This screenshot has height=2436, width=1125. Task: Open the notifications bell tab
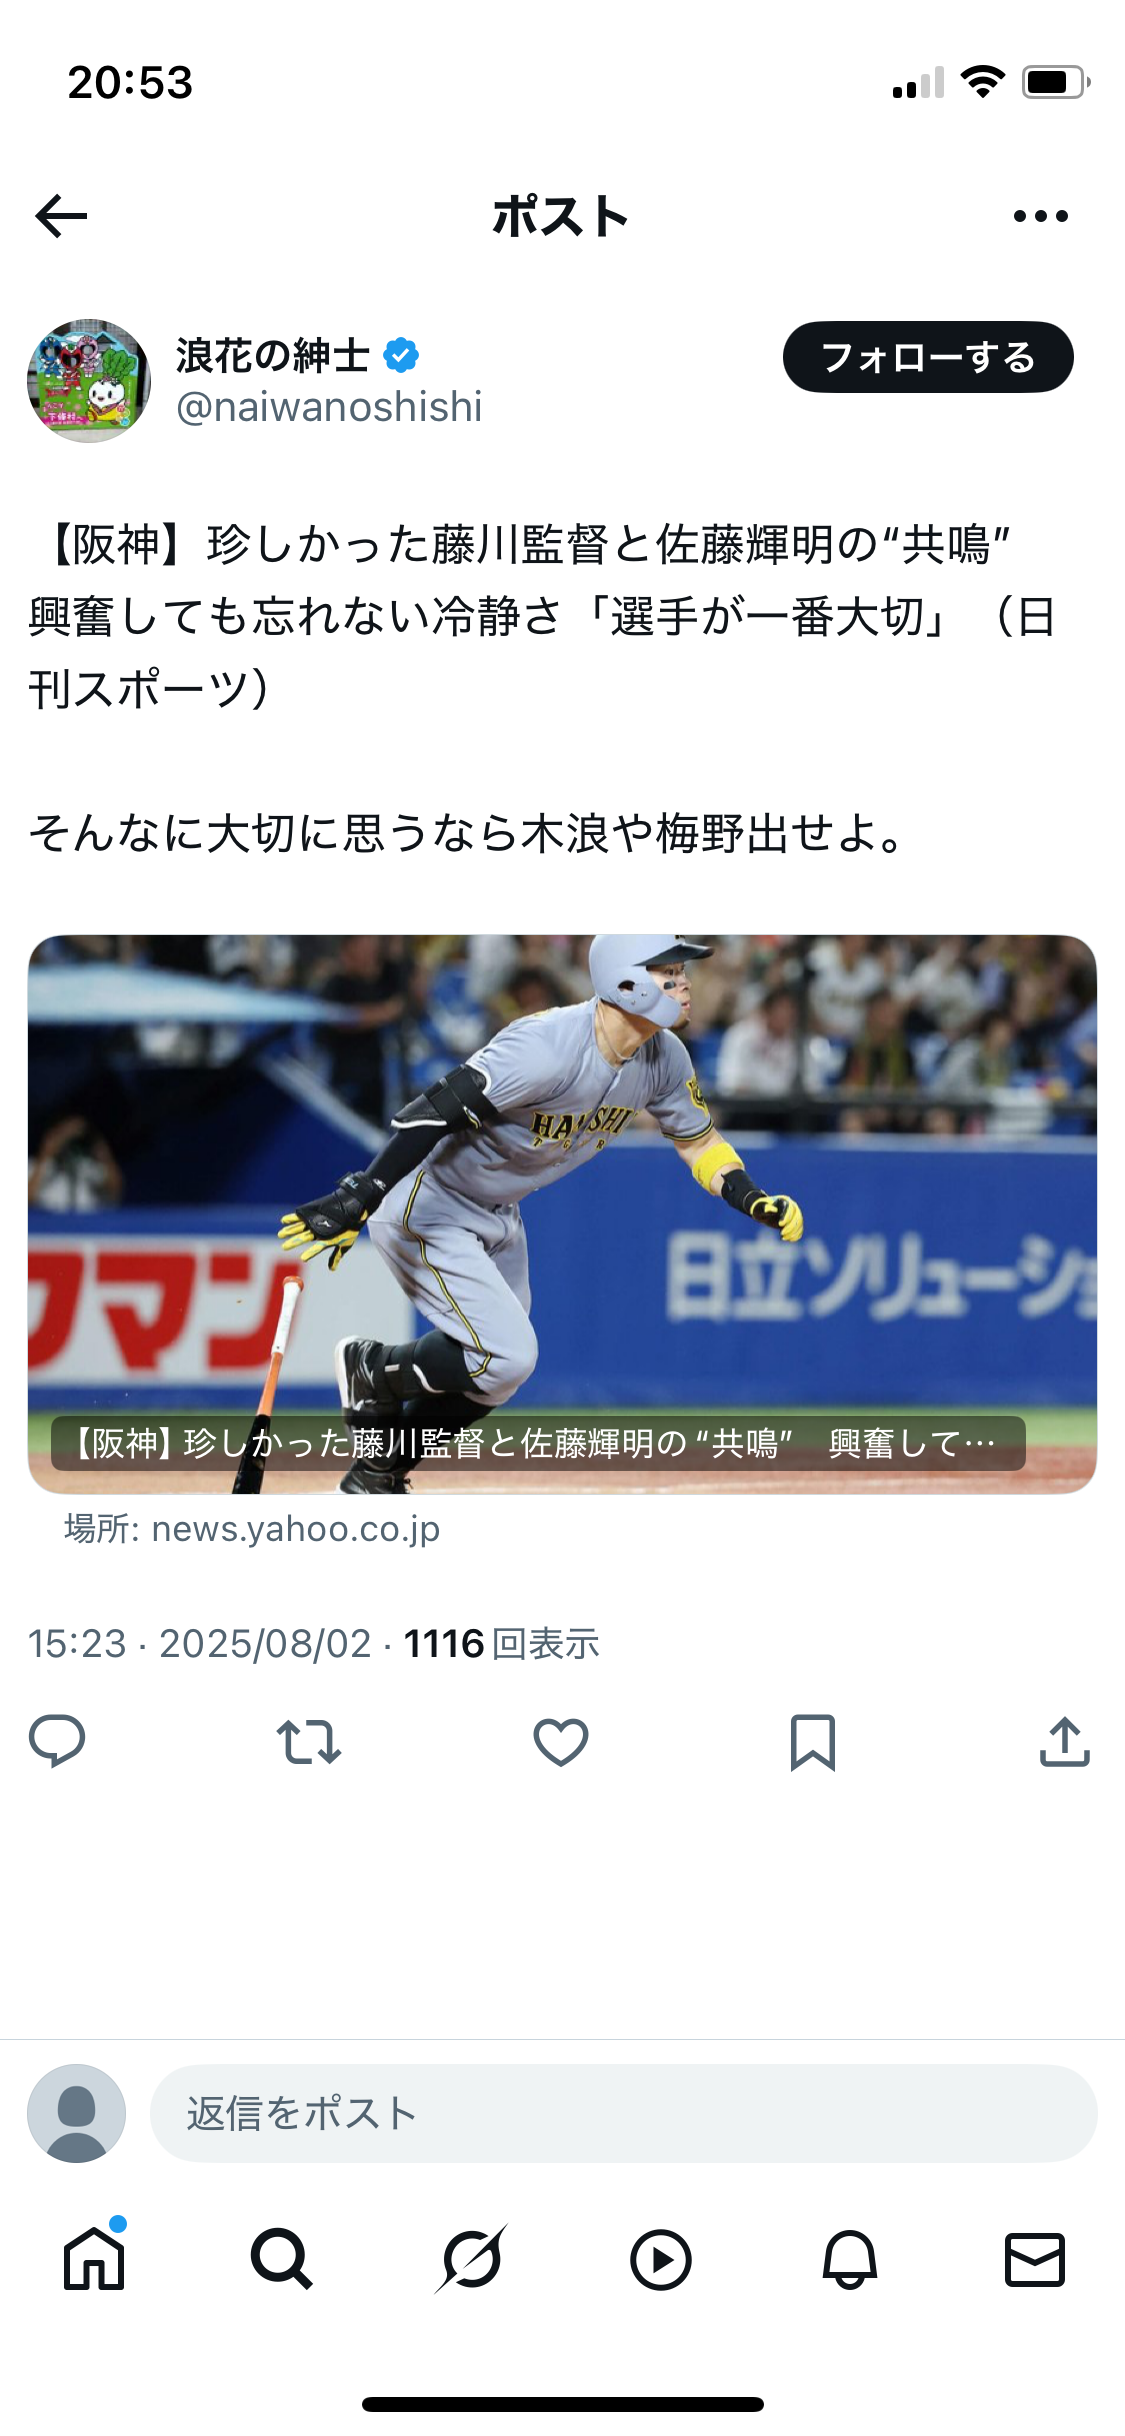849,2259
